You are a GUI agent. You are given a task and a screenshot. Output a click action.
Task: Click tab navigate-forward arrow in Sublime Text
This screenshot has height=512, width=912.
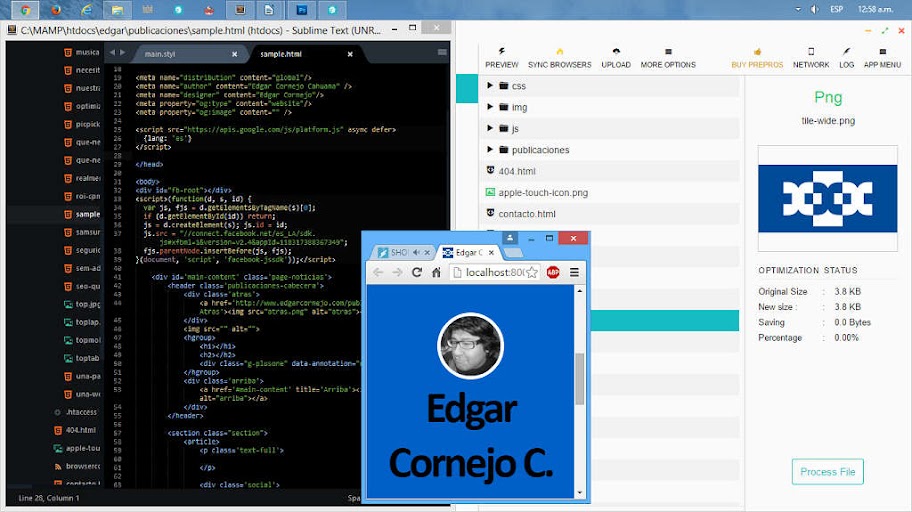pos(122,52)
